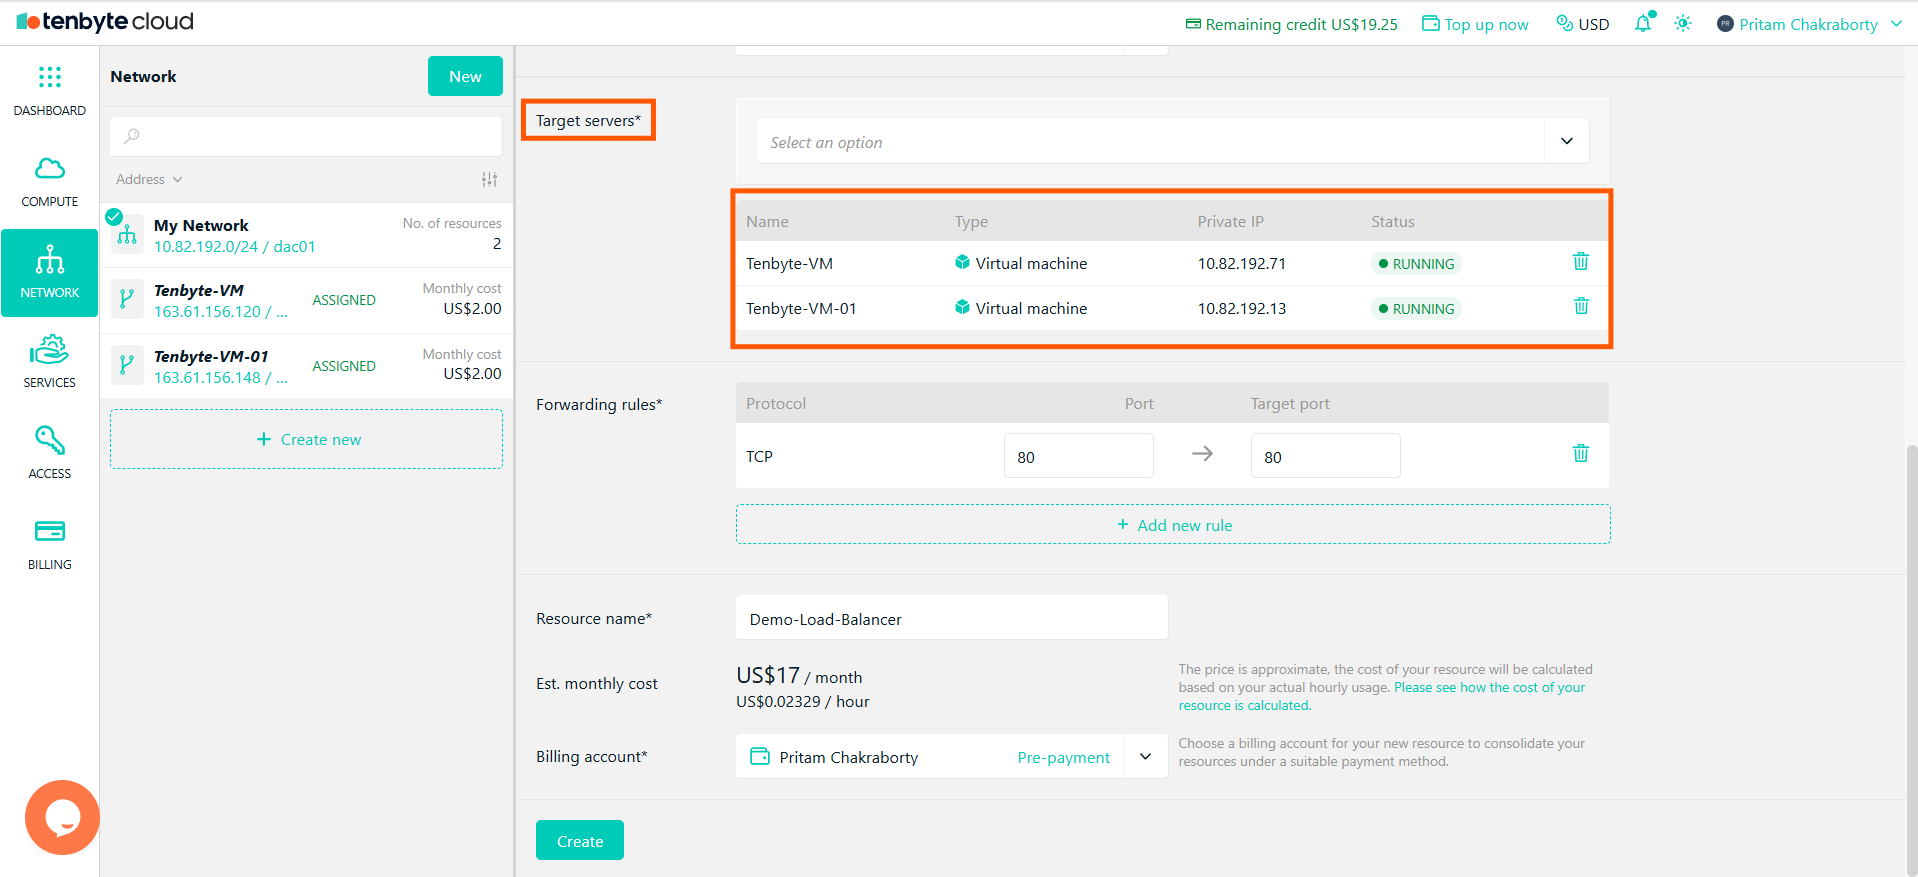Image resolution: width=1918 pixels, height=877 pixels.
Task: Click the user avatar icon
Action: [x=1725, y=24]
